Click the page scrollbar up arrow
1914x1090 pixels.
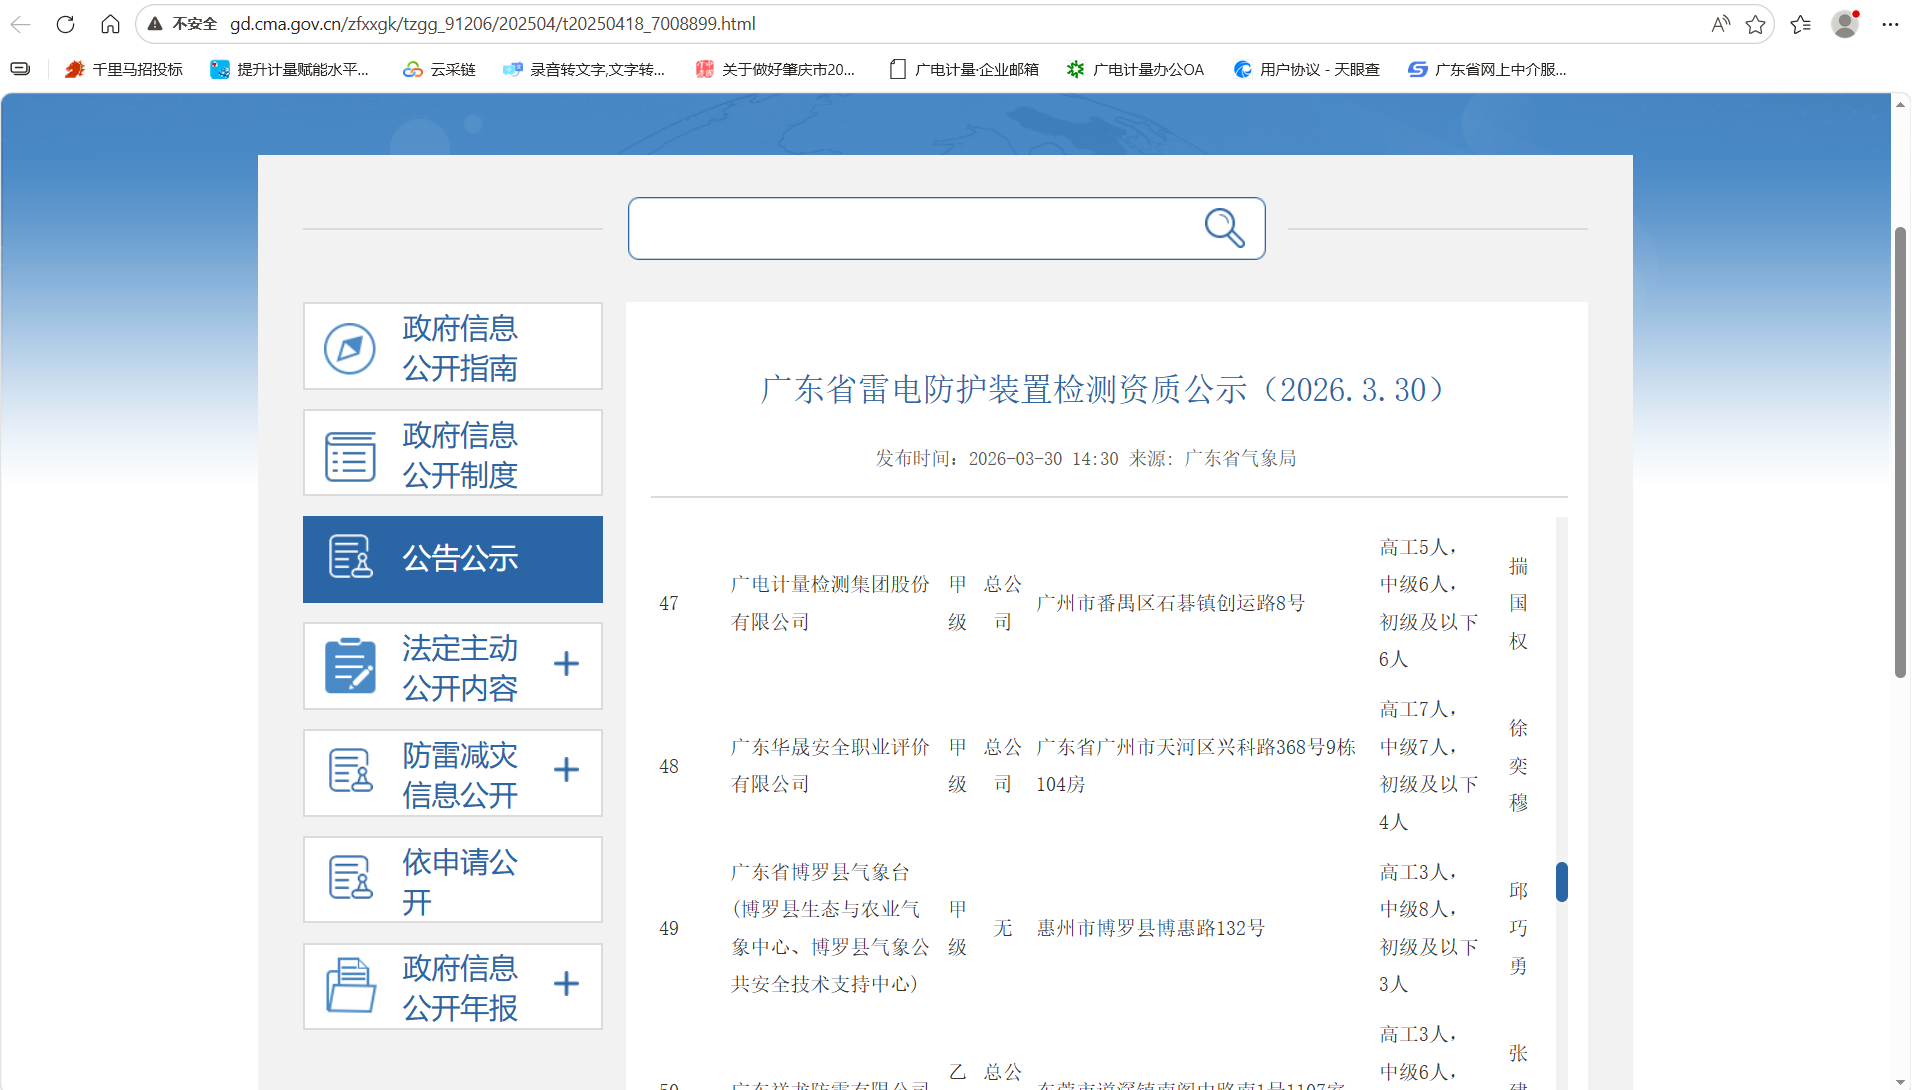click(x=1900, y=104)
